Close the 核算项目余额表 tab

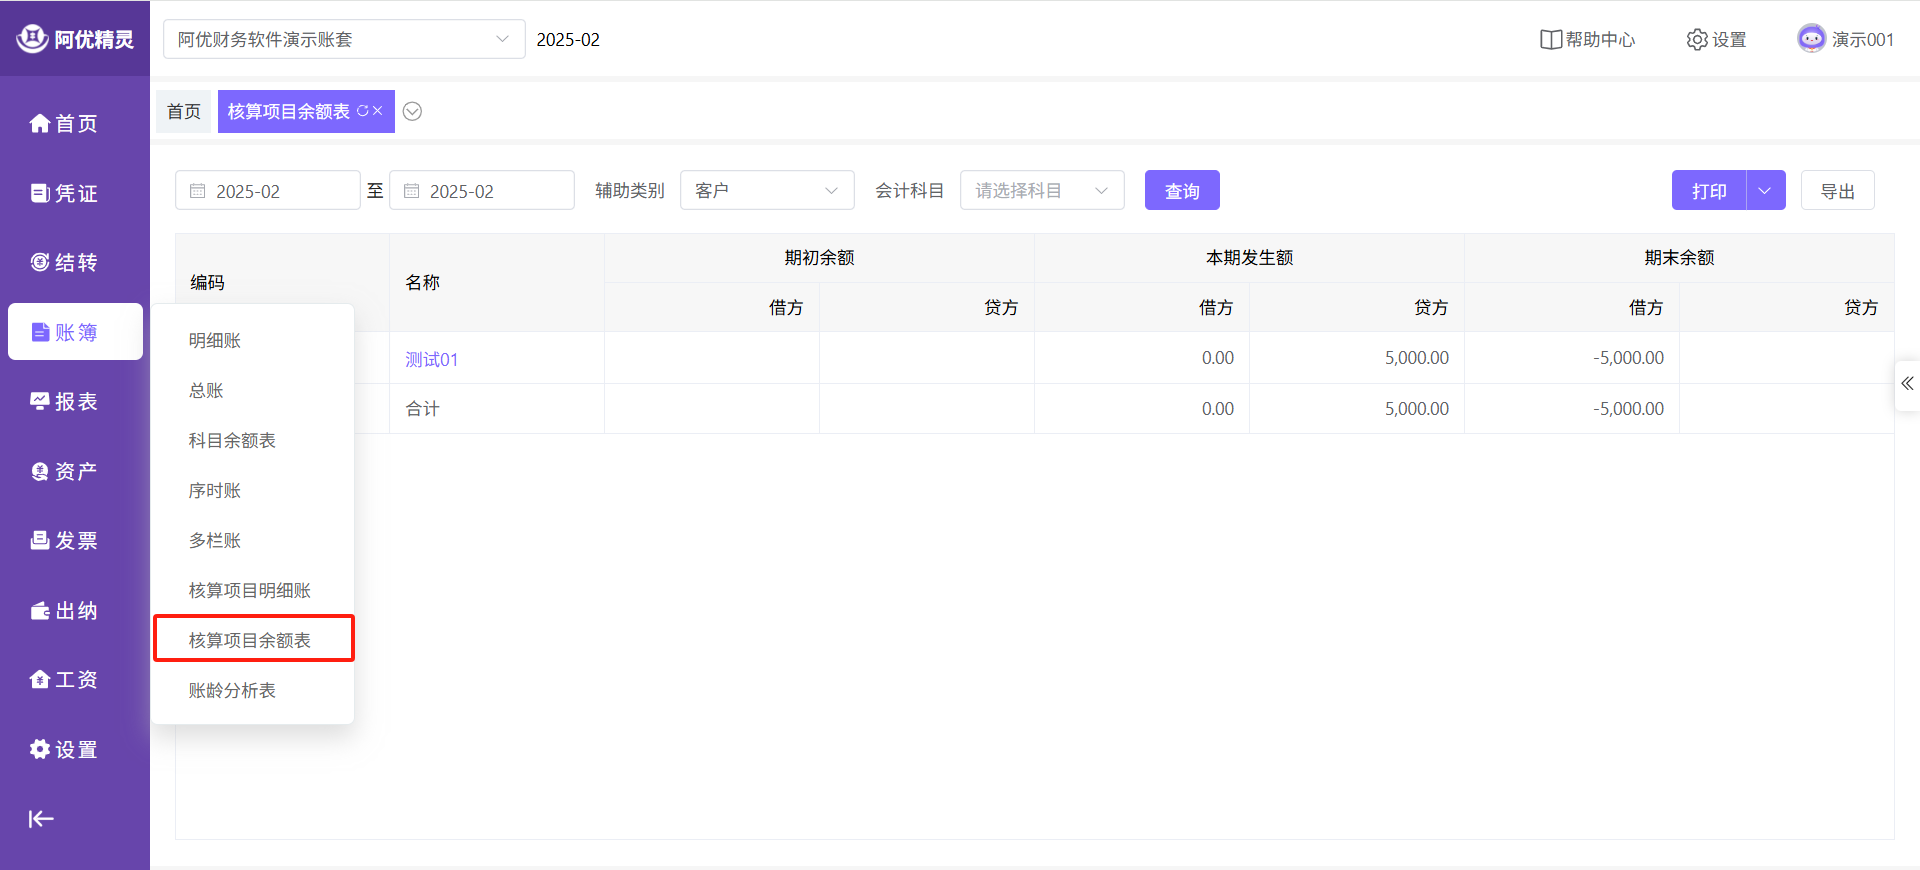click(378, 111)
